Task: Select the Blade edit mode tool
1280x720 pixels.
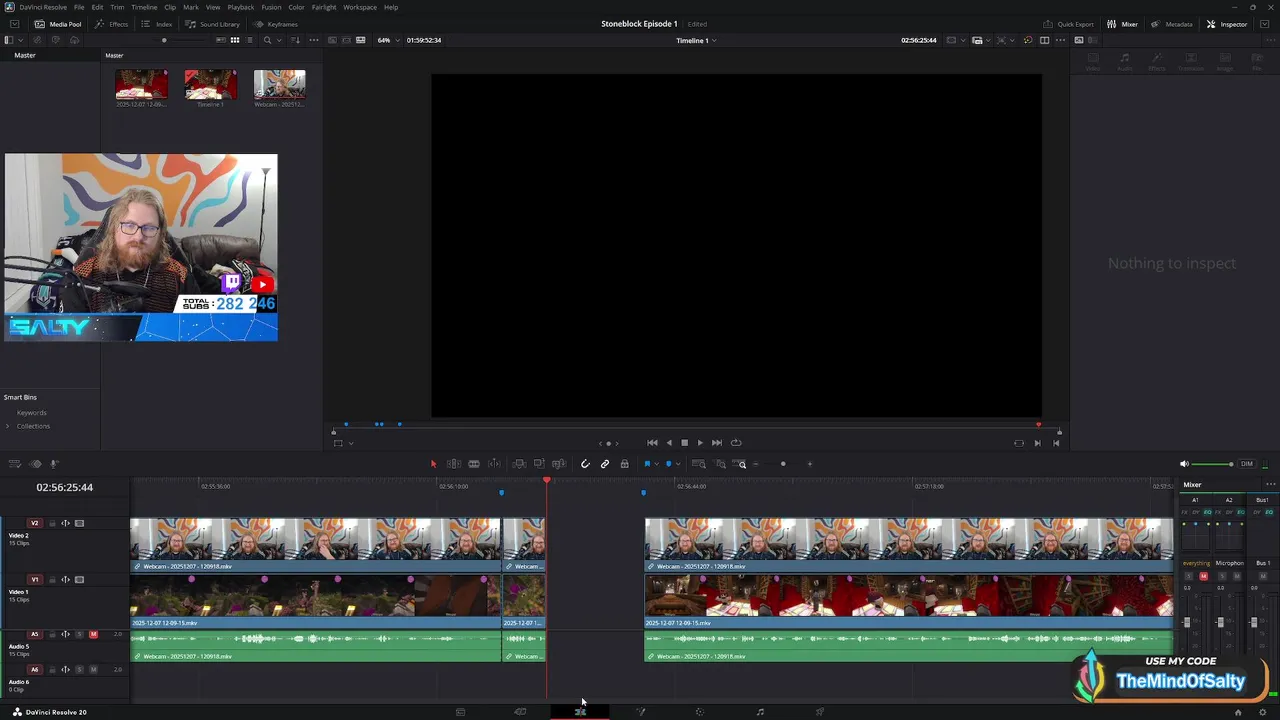Action: [494, 464]
